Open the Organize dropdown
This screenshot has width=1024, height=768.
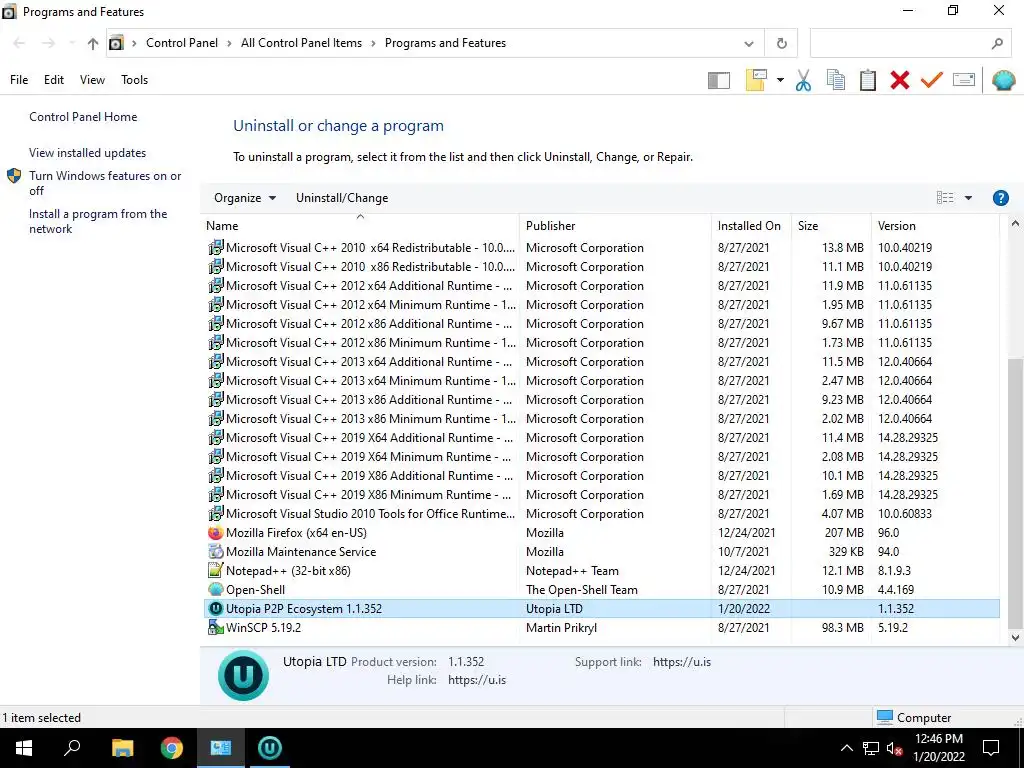click(x=245, y=198)
